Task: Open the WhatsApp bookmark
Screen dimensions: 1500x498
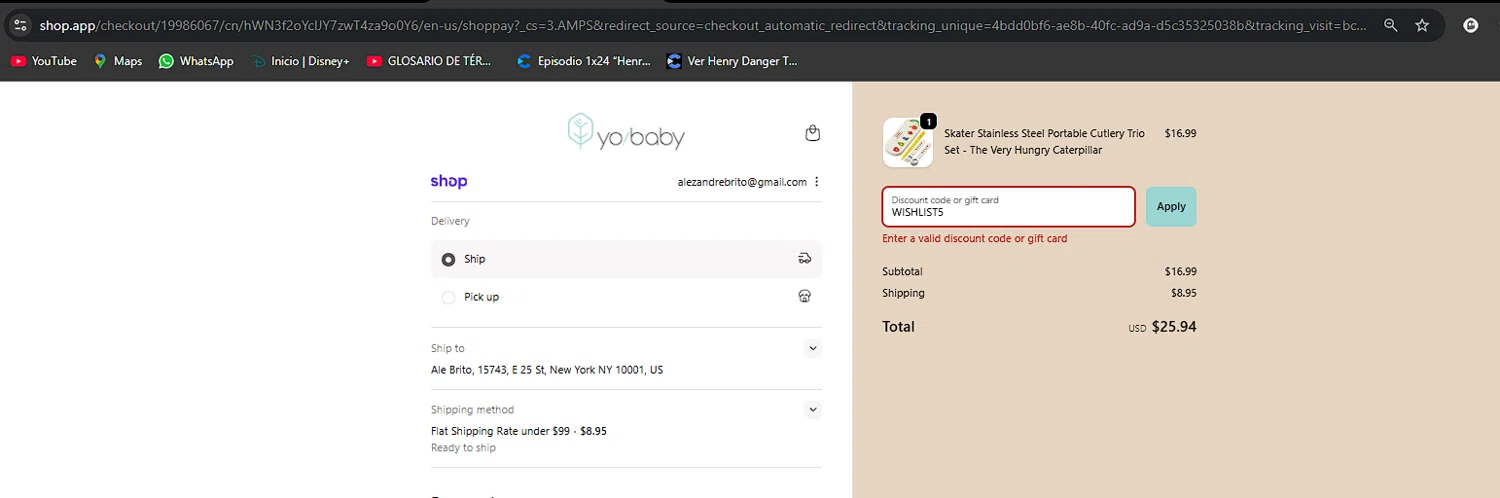Action: [196, 61]
